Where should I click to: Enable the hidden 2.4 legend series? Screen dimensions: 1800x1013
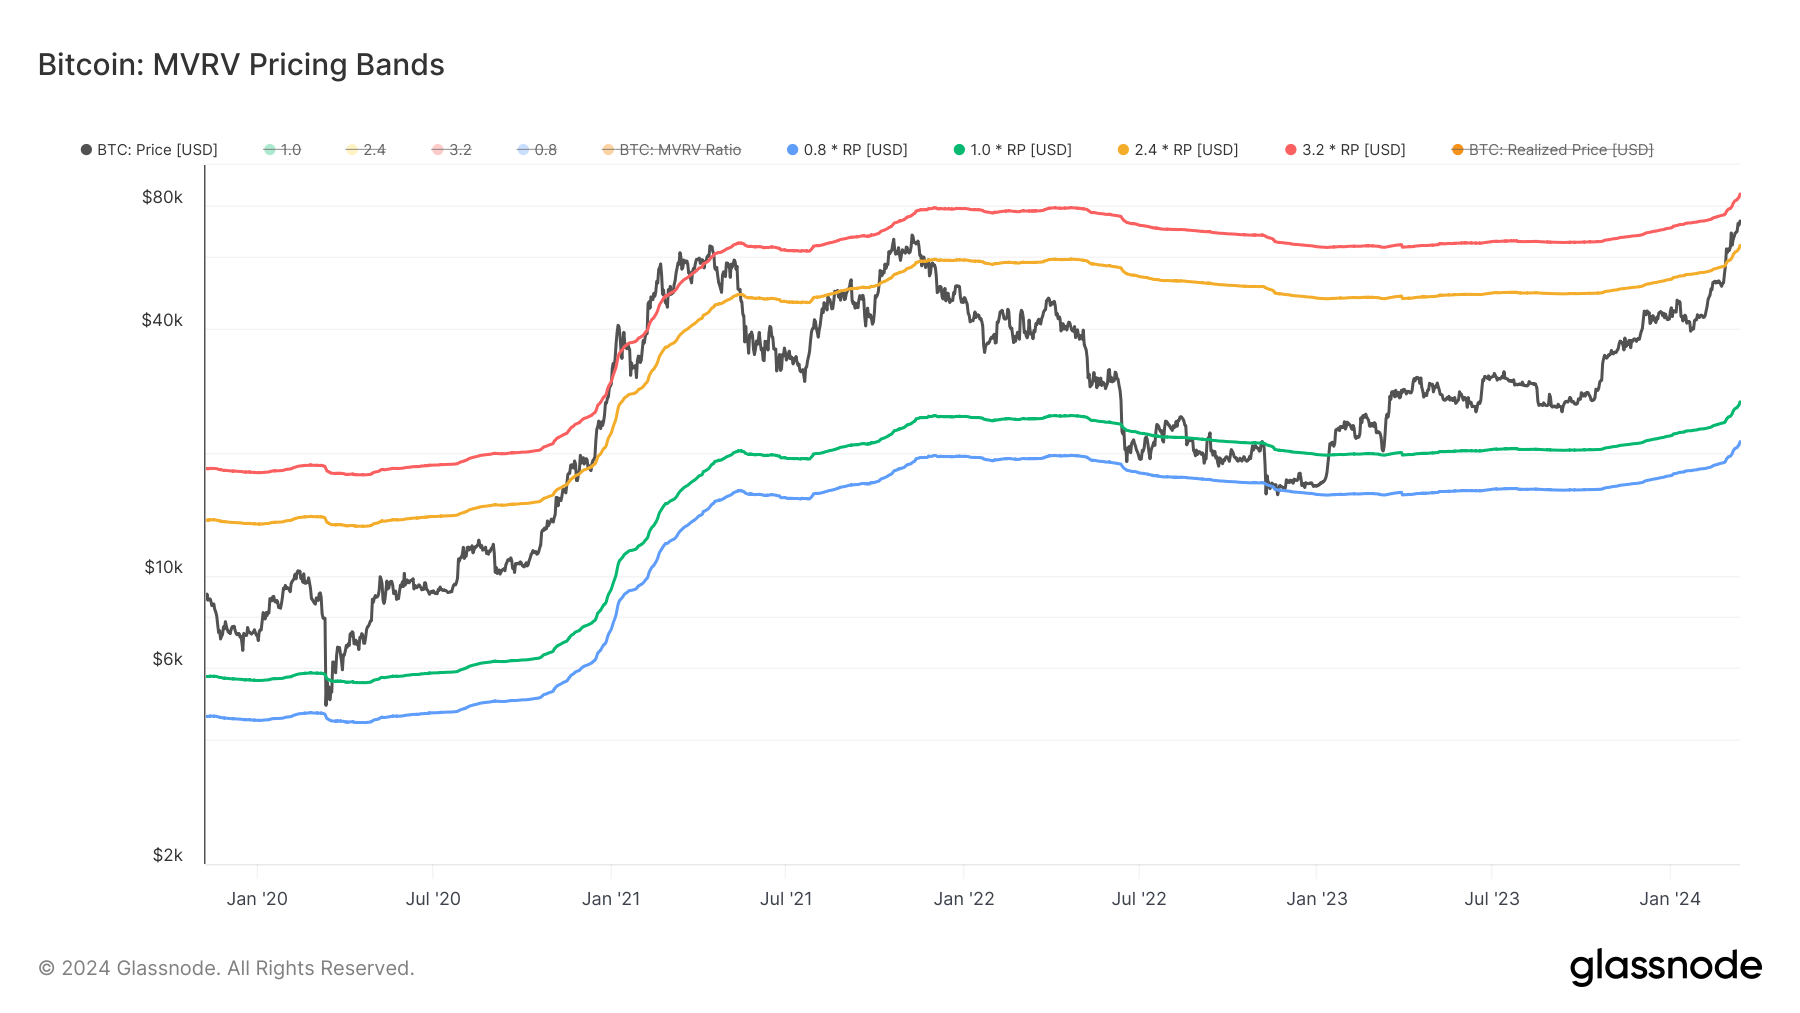coord(366,150)
